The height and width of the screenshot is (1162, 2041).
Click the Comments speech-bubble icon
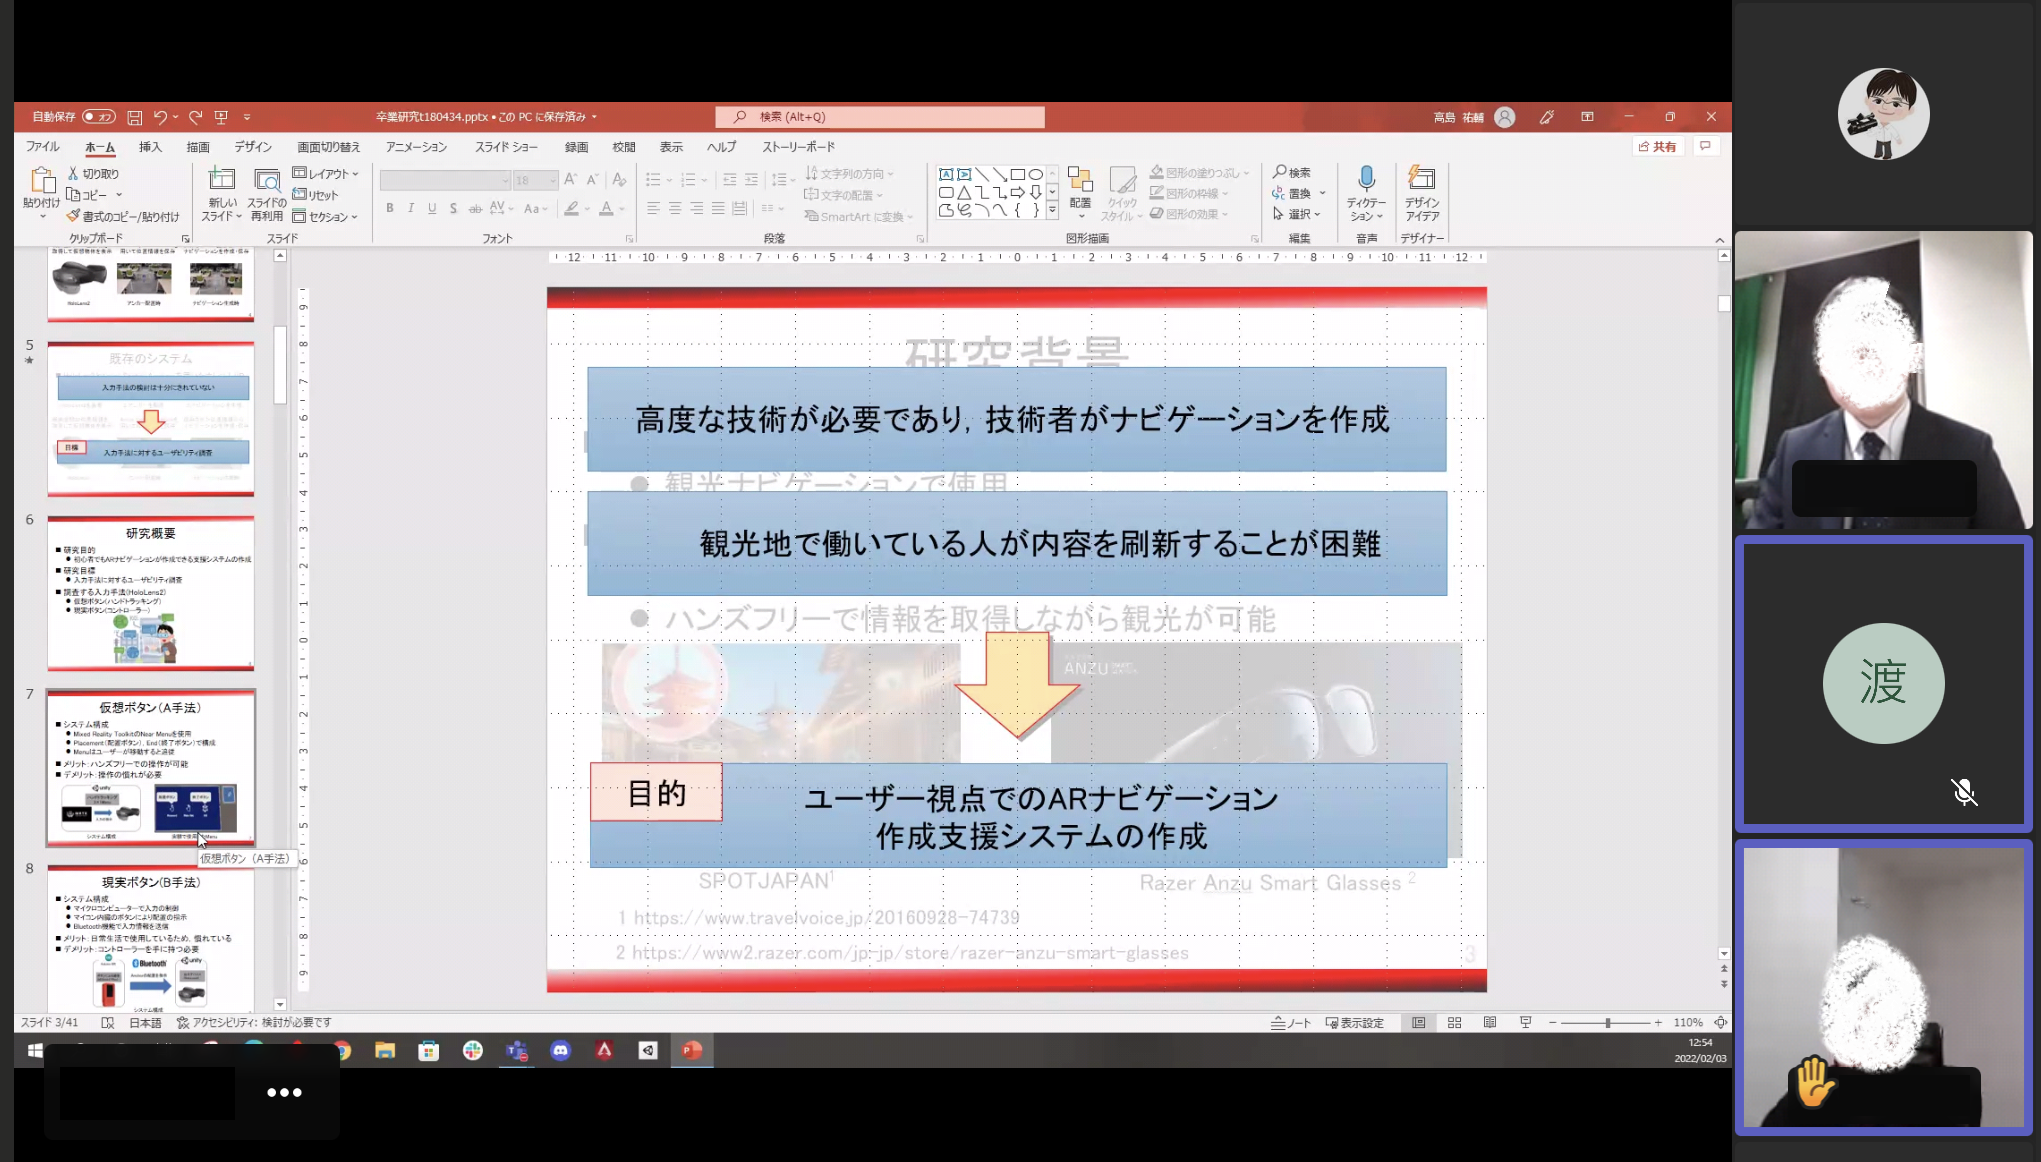coord(1705,146)
